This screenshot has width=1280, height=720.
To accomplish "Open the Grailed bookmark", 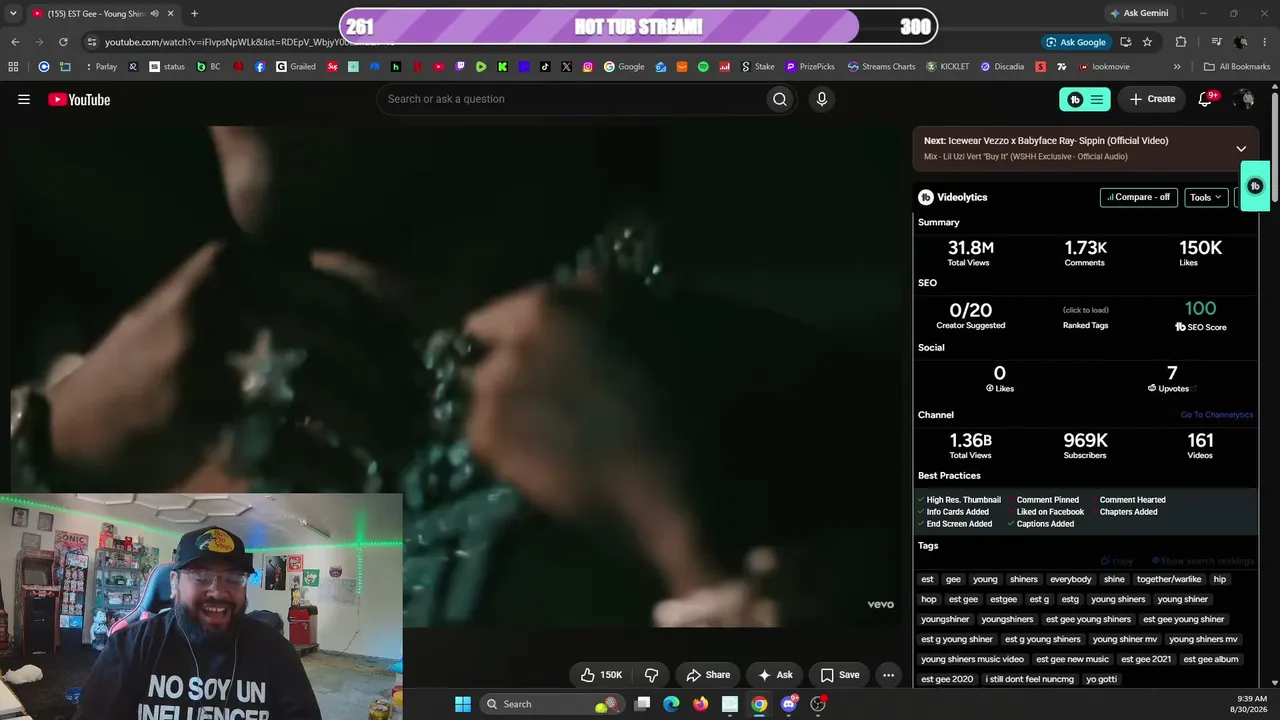I will 296,67.
